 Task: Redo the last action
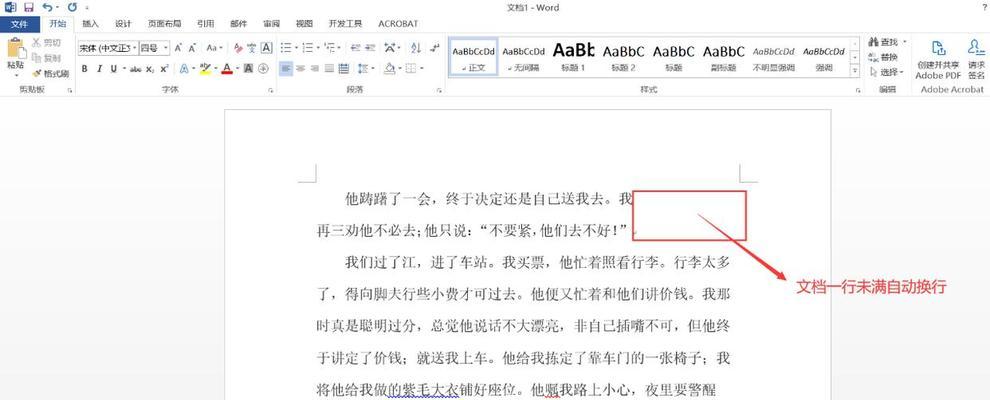tap(71, 7)
